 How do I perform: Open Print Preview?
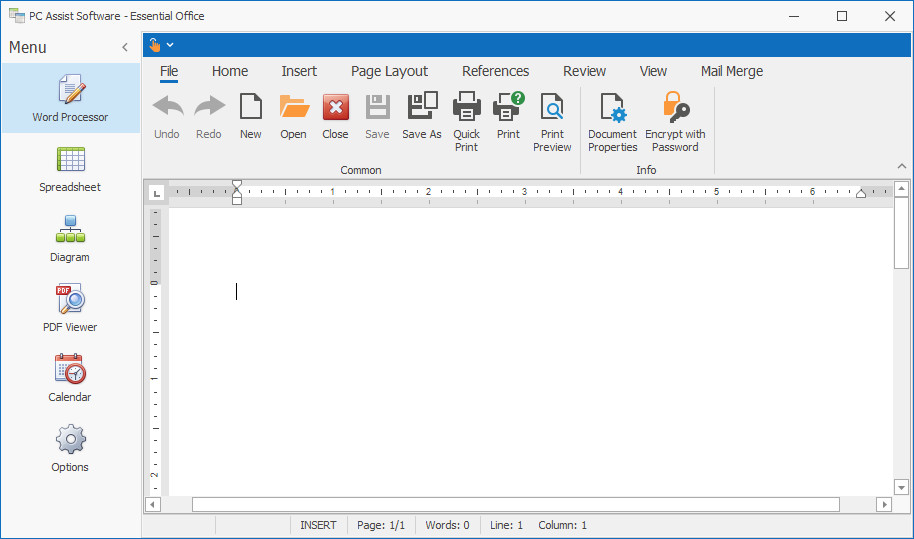[x=552, y=122]
